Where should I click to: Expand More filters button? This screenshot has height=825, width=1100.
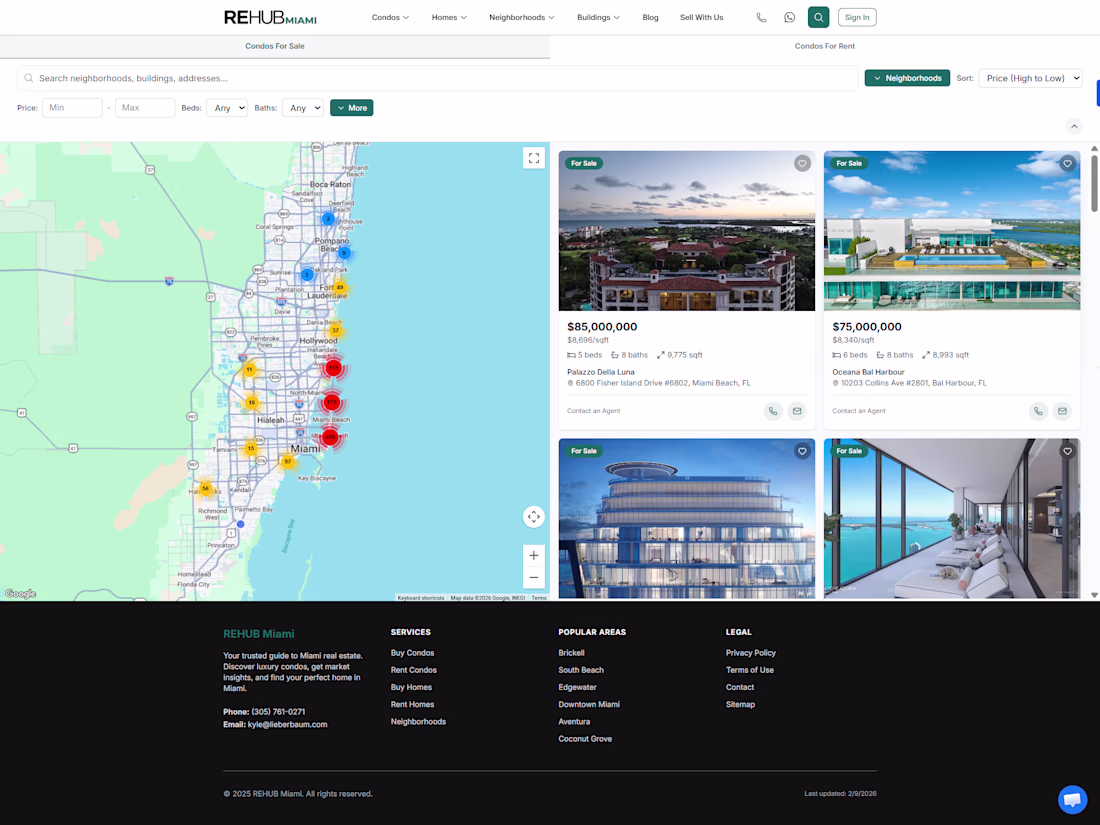click(351, 108)
